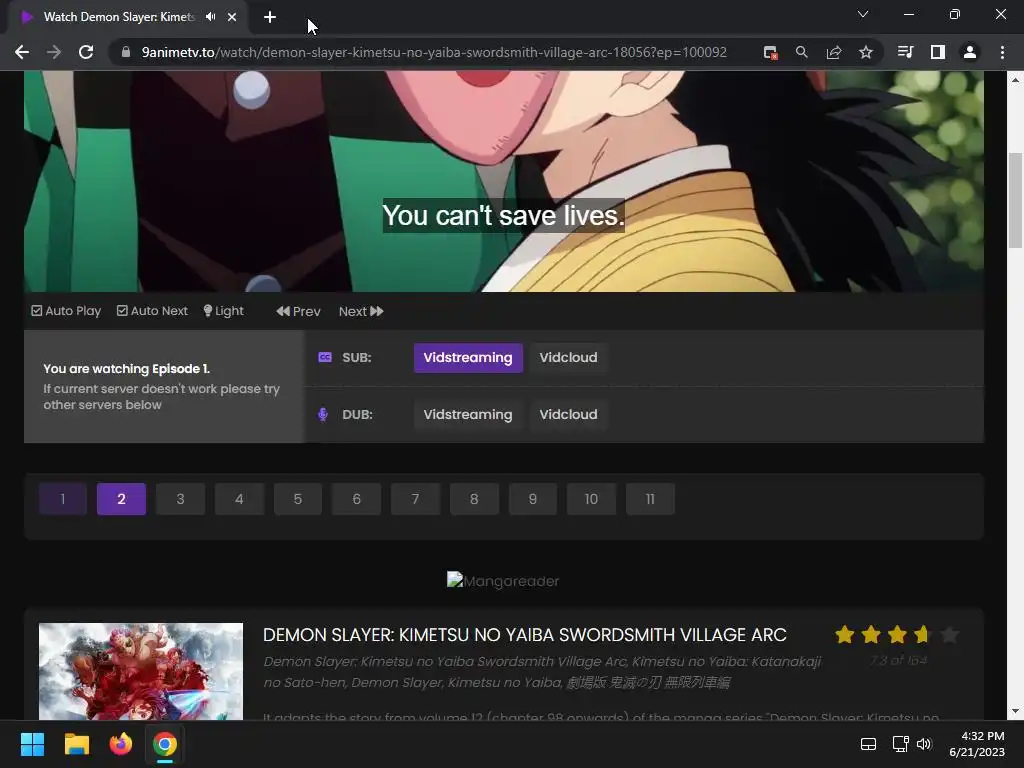The image size is (1024, 768).
Task: Click the Mangareader banner image
Action: (503, 581)
